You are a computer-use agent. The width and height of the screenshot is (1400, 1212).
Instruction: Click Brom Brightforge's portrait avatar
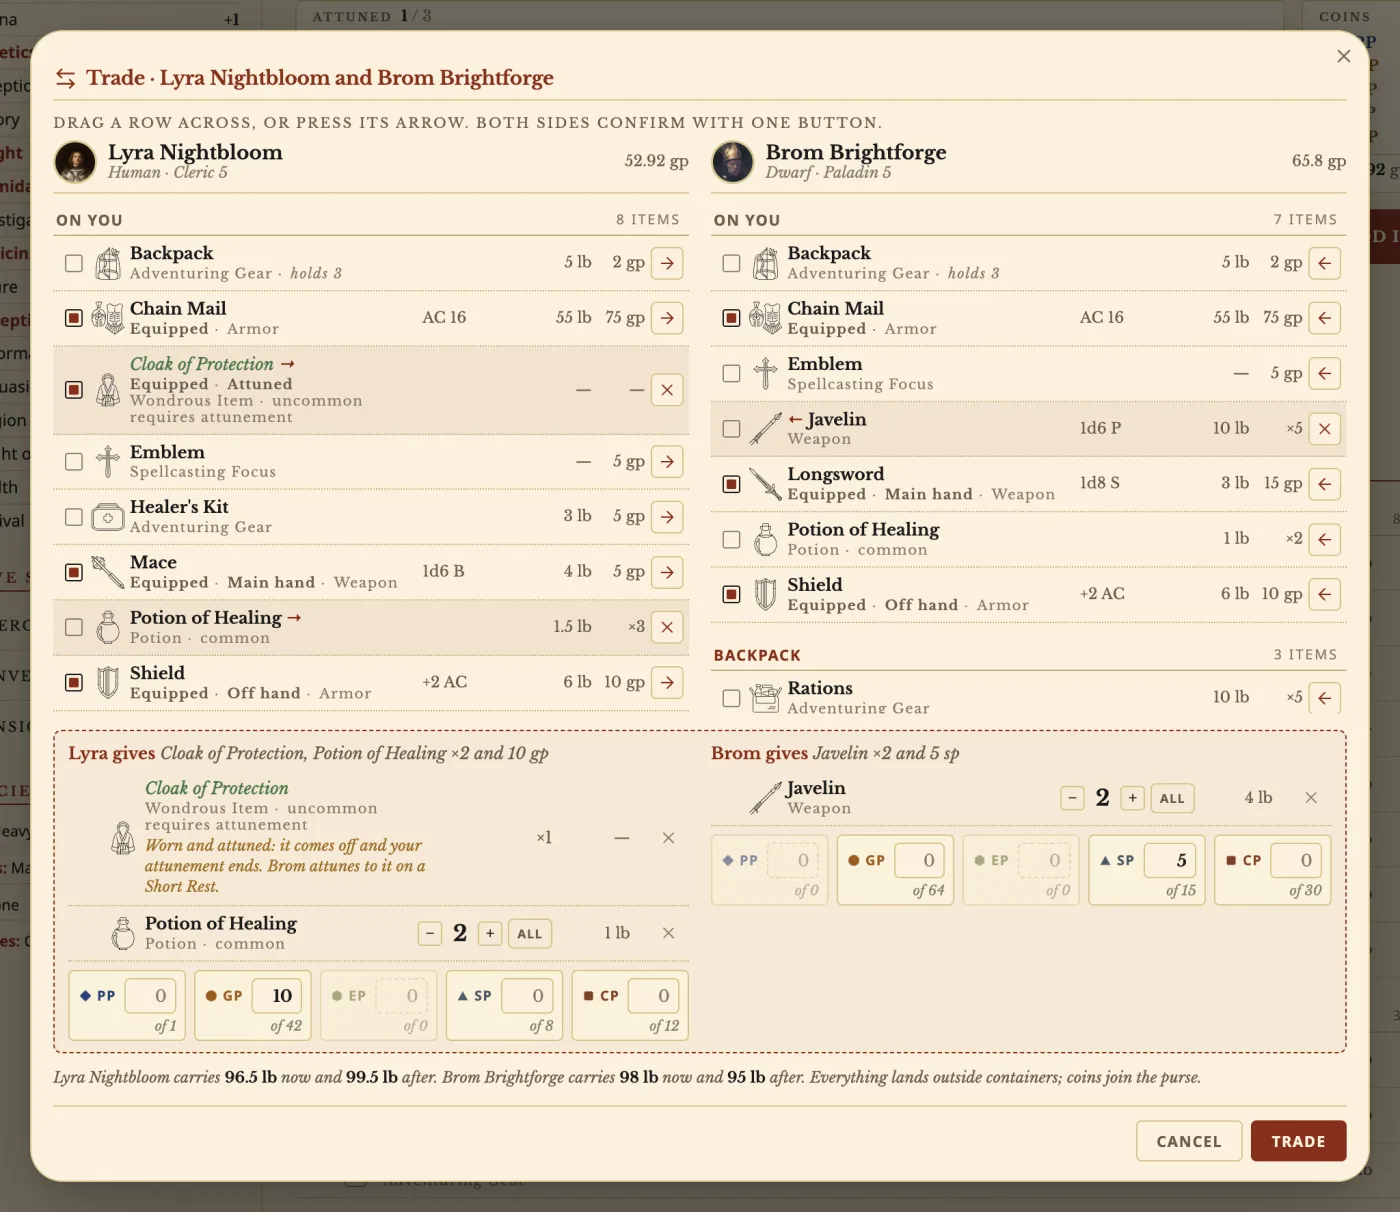click(733, 162)
